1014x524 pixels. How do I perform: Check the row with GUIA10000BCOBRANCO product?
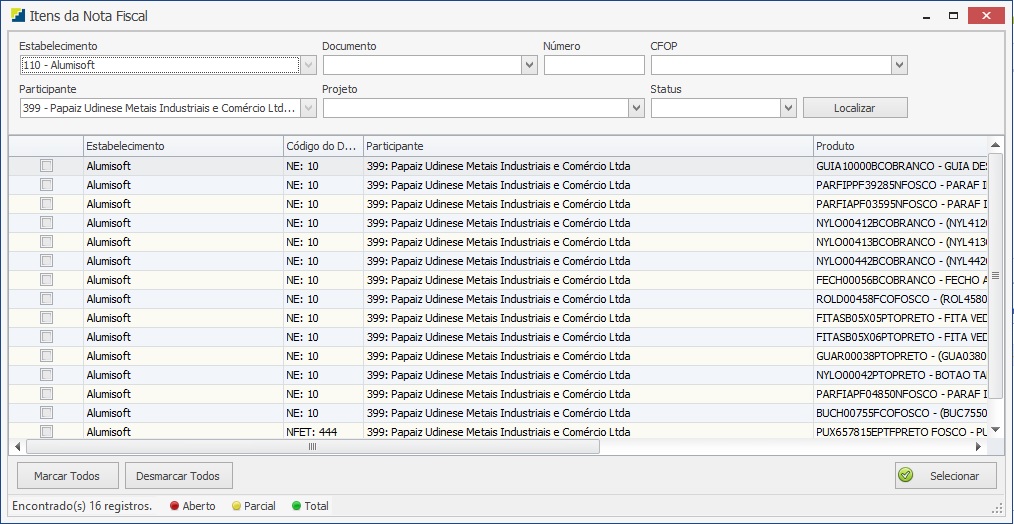[x=46, y=166]
